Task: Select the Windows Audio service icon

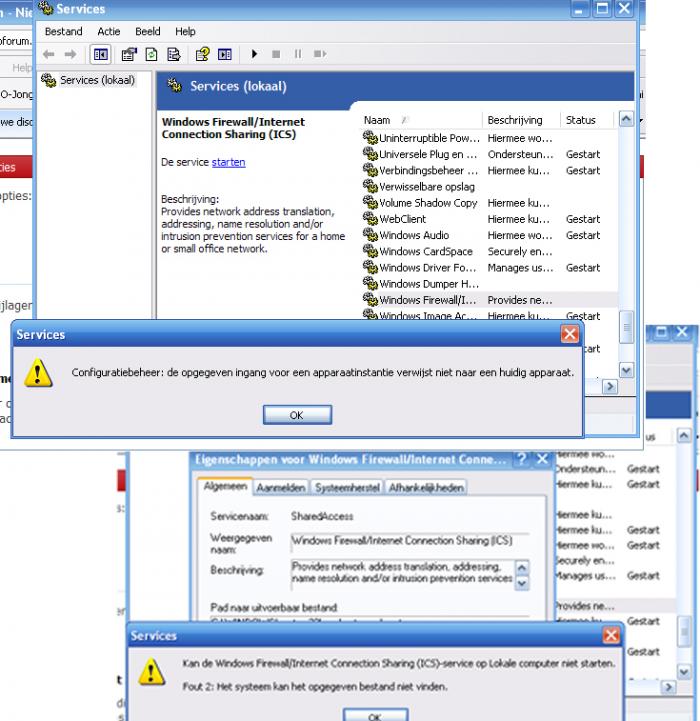Action: tap(370, 235)
